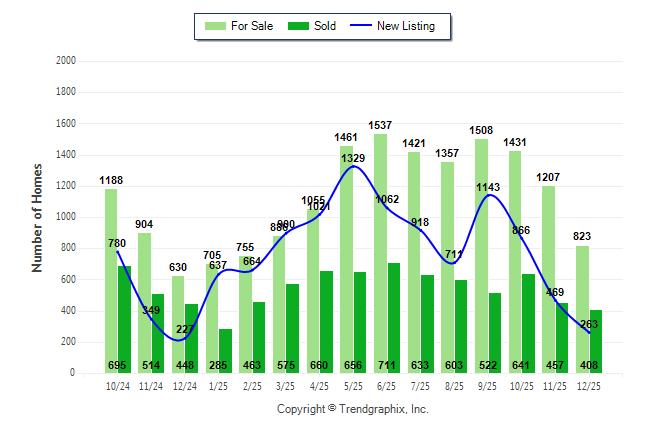Click the 9/25 For Sale bar labeled 1508

click(x=481, y=250)
